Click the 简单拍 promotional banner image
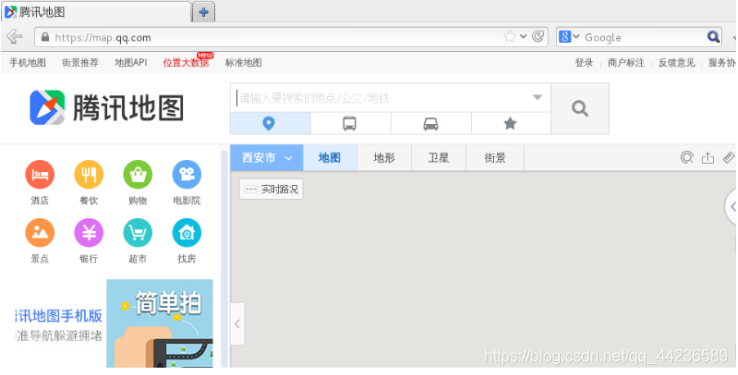738x375 pixels. (160, 323)
